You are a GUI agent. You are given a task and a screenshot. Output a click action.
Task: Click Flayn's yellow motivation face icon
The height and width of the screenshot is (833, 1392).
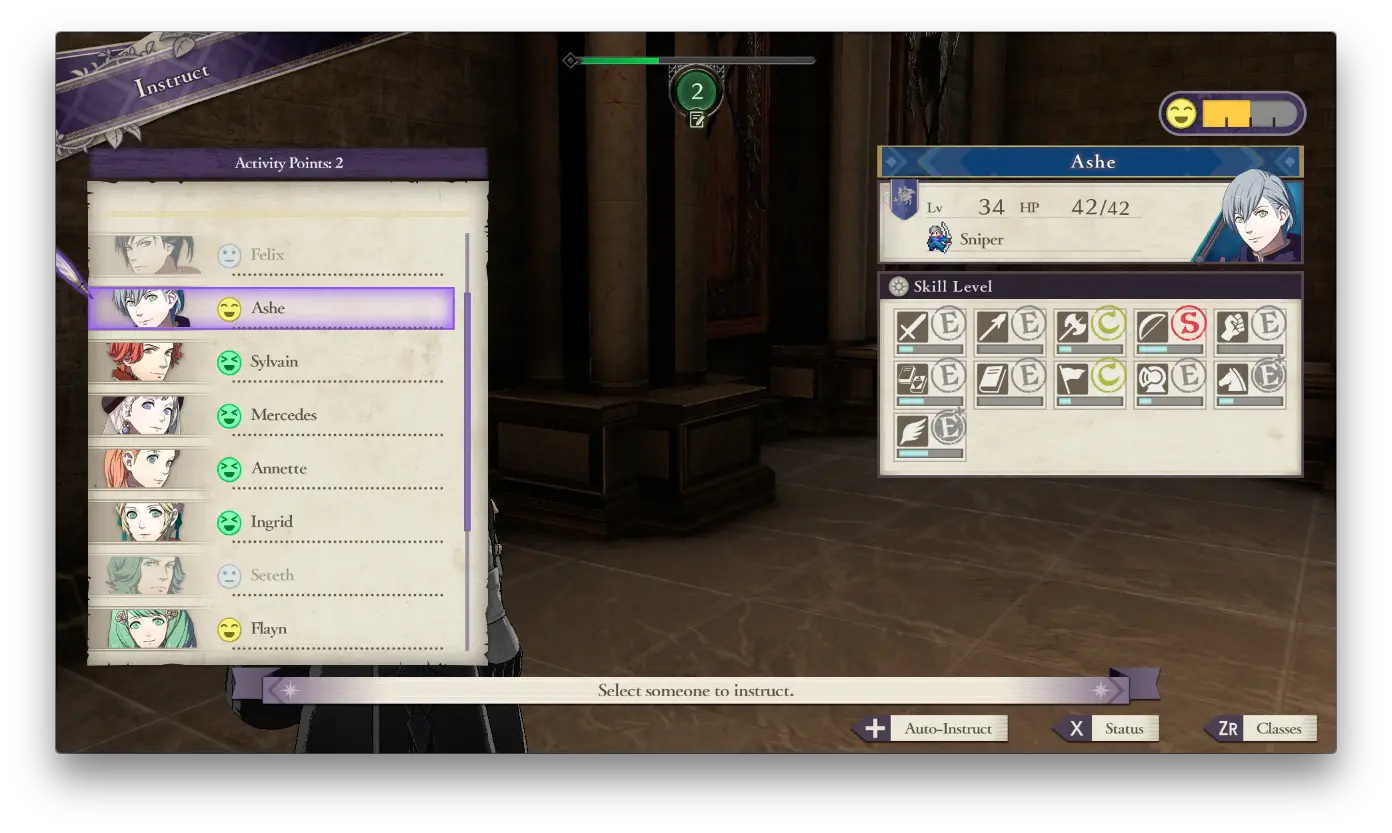pyautogui.click(x=230, y=629)
